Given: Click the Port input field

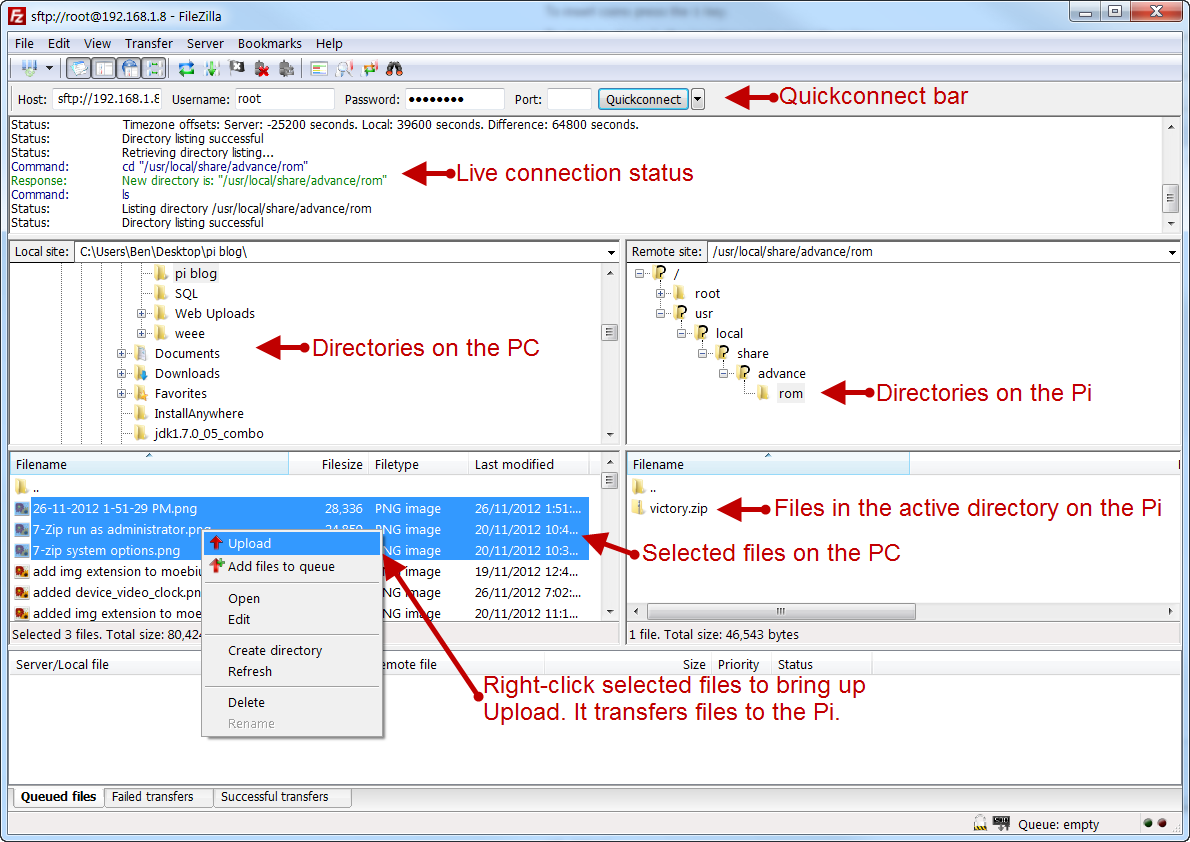Looking at the screenshot, I should [x=567, y=99].
